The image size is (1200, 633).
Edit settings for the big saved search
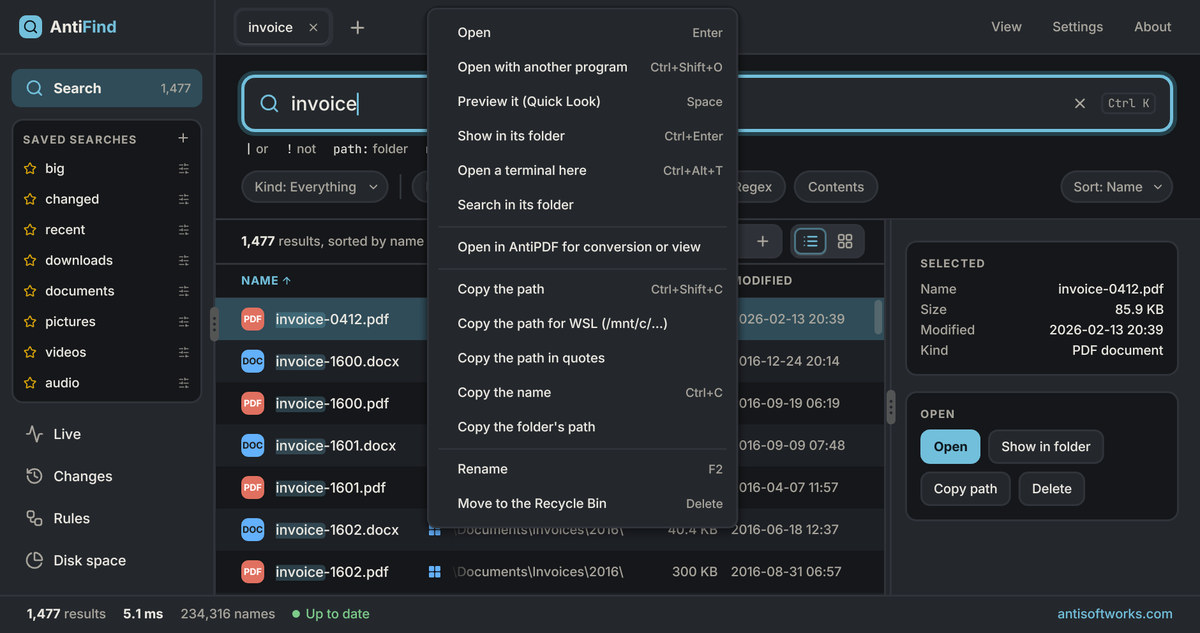(x=183, y=168)
